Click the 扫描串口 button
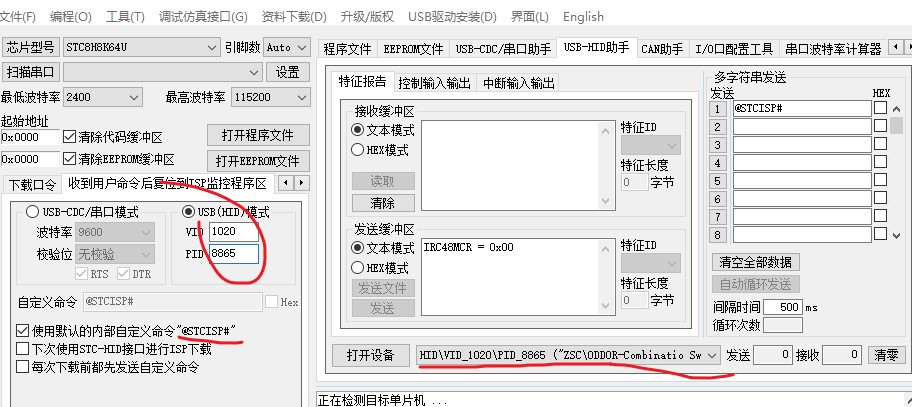The height and width of the screenshot is (407, 912). 30,72
